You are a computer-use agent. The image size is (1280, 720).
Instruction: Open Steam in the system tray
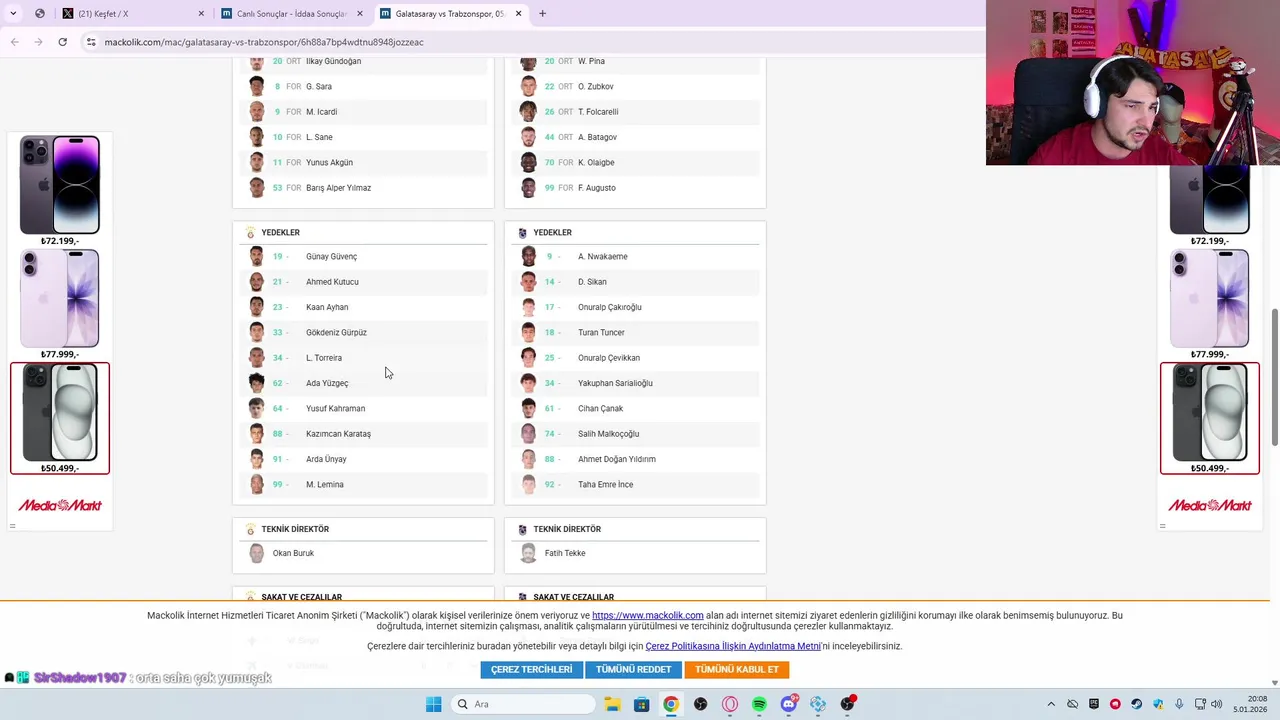point(1137,704)
